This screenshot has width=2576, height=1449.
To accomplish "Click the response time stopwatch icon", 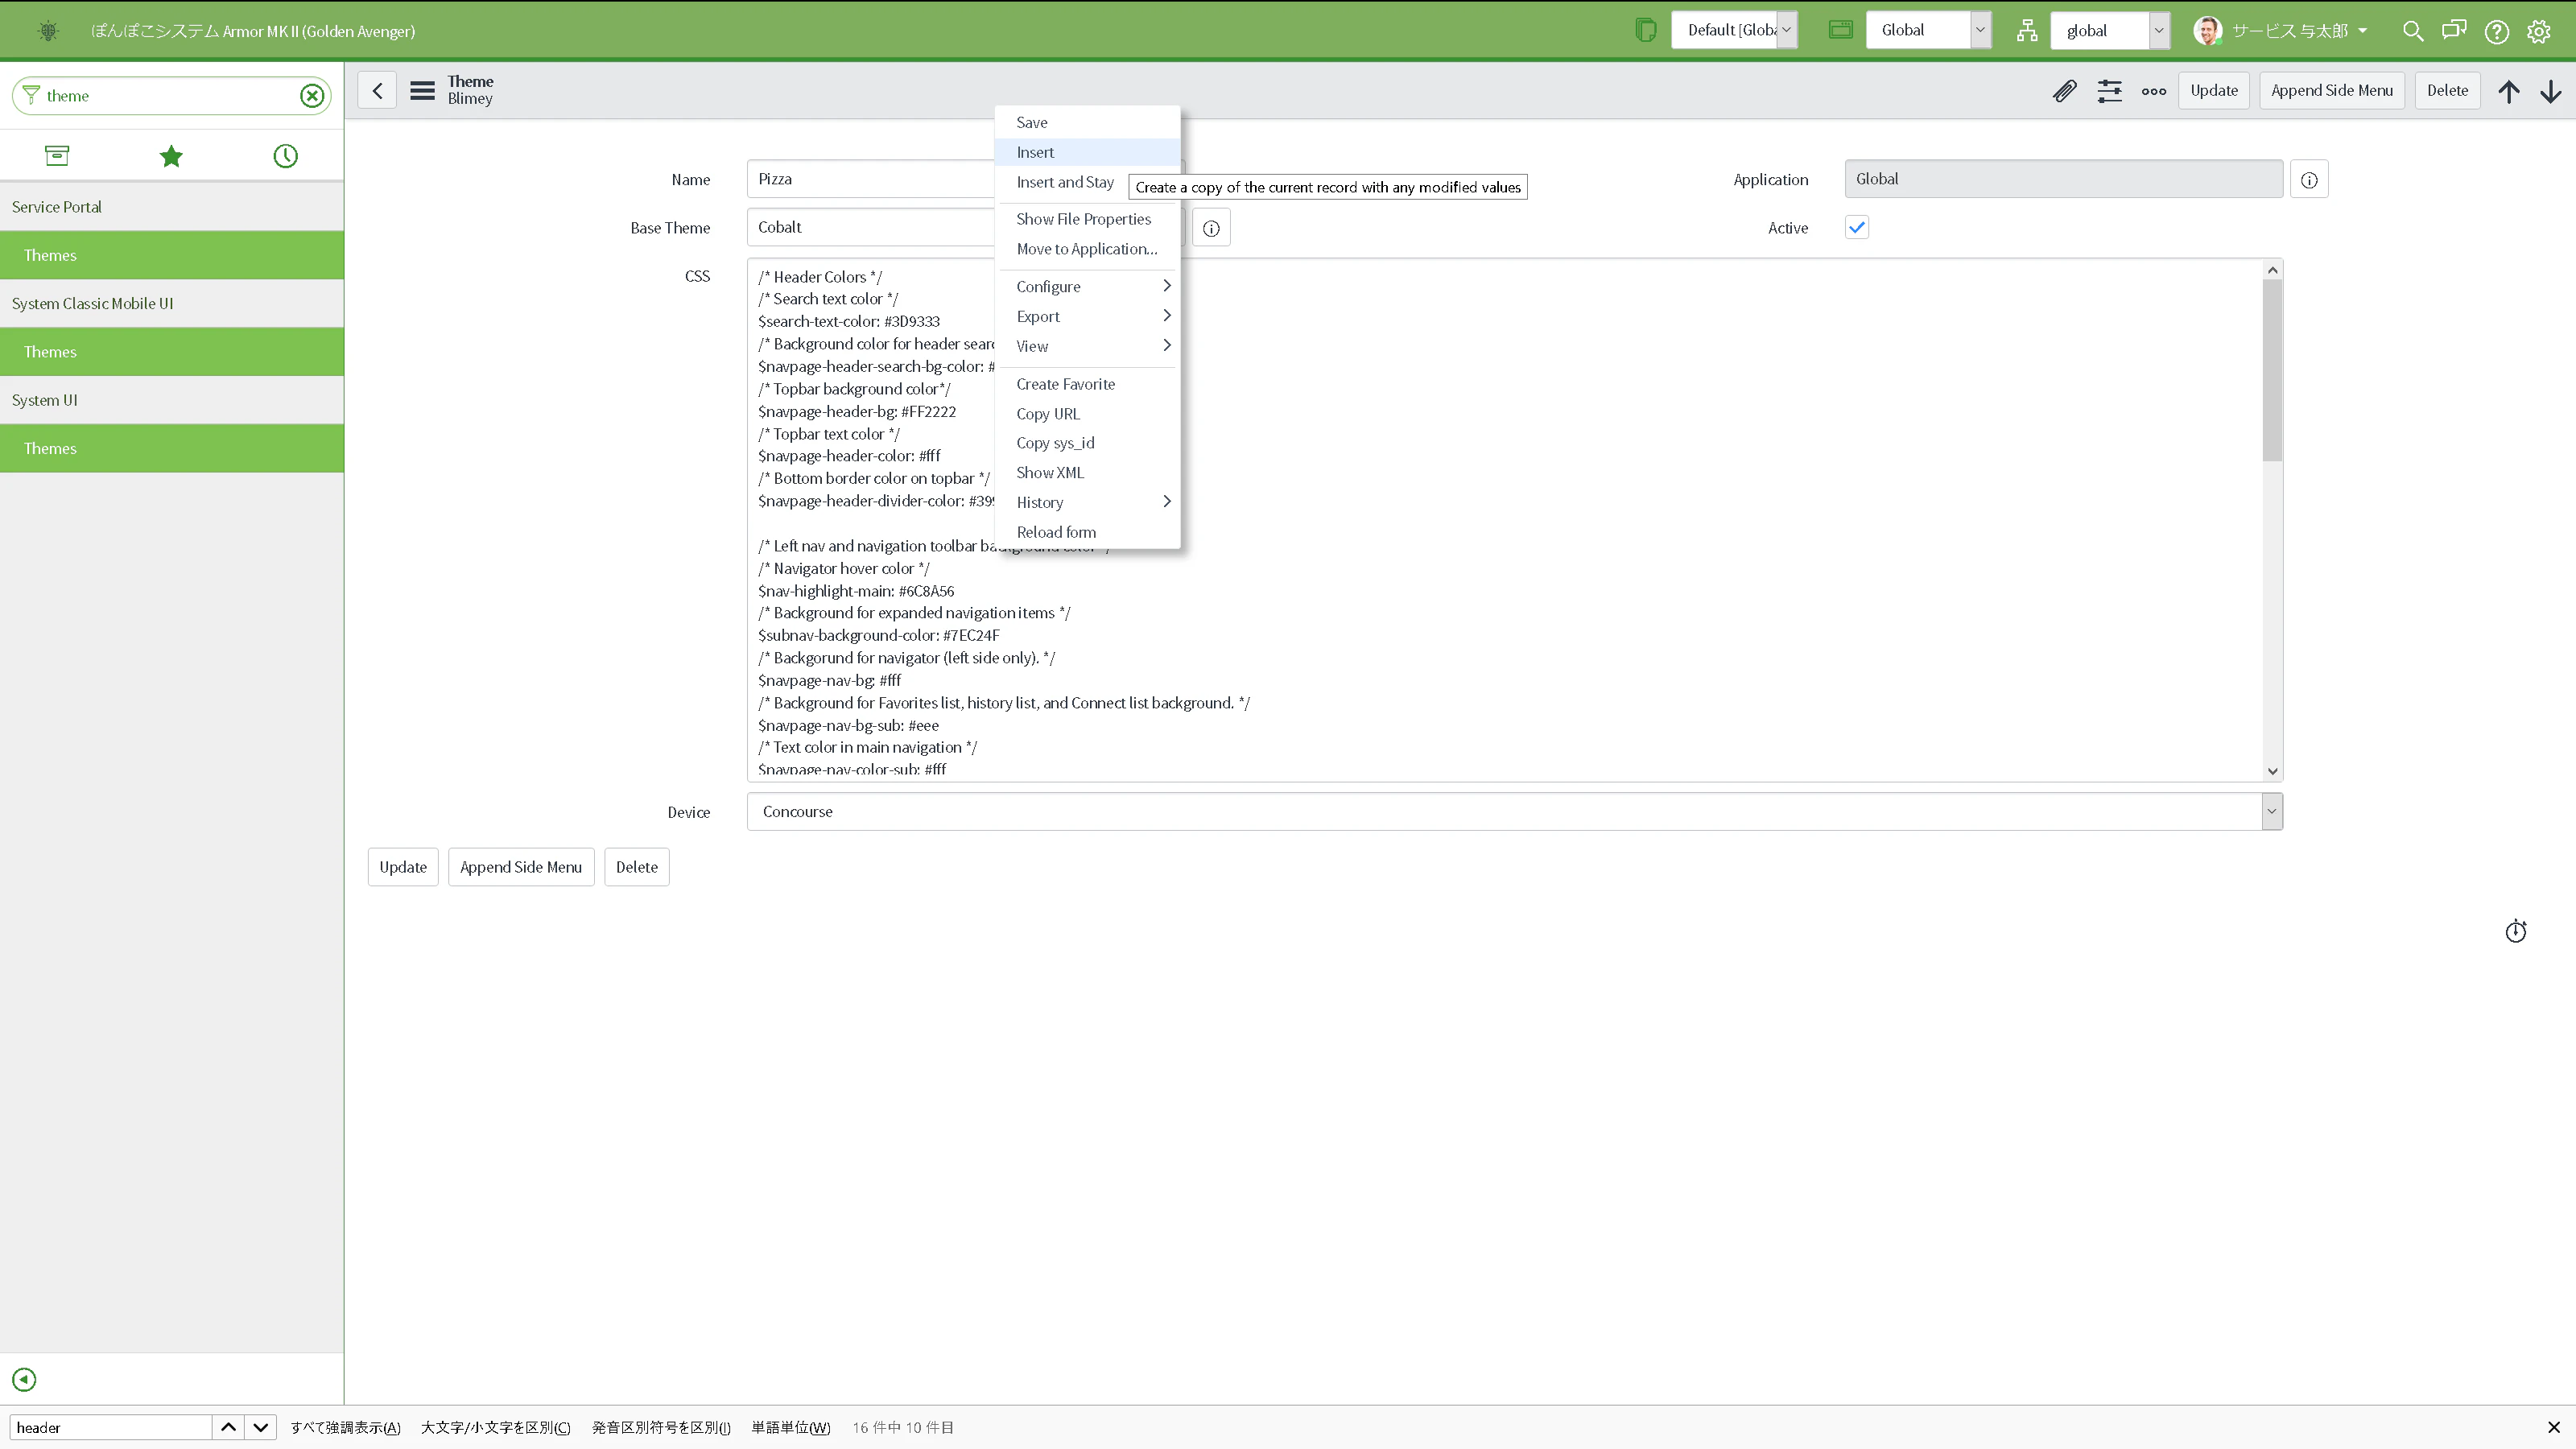I will tap(2516, 931).
